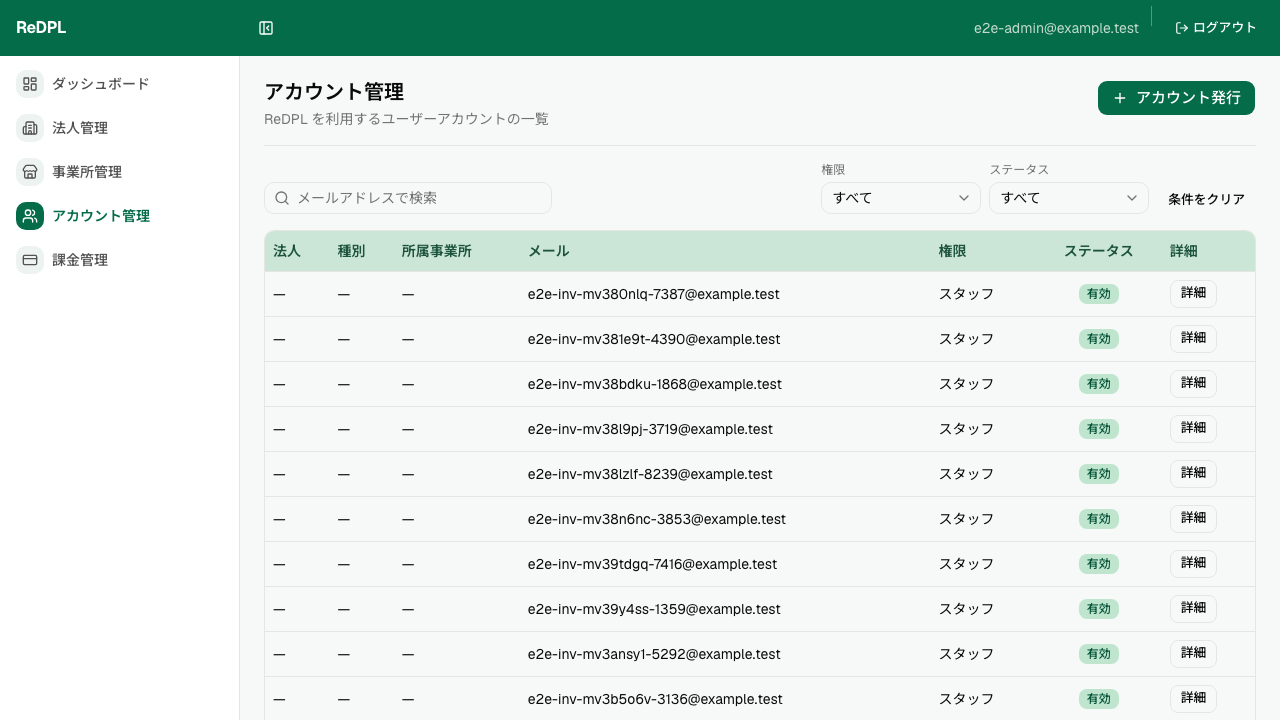Go to 課金管理 in the sidebar

point(120,260)
